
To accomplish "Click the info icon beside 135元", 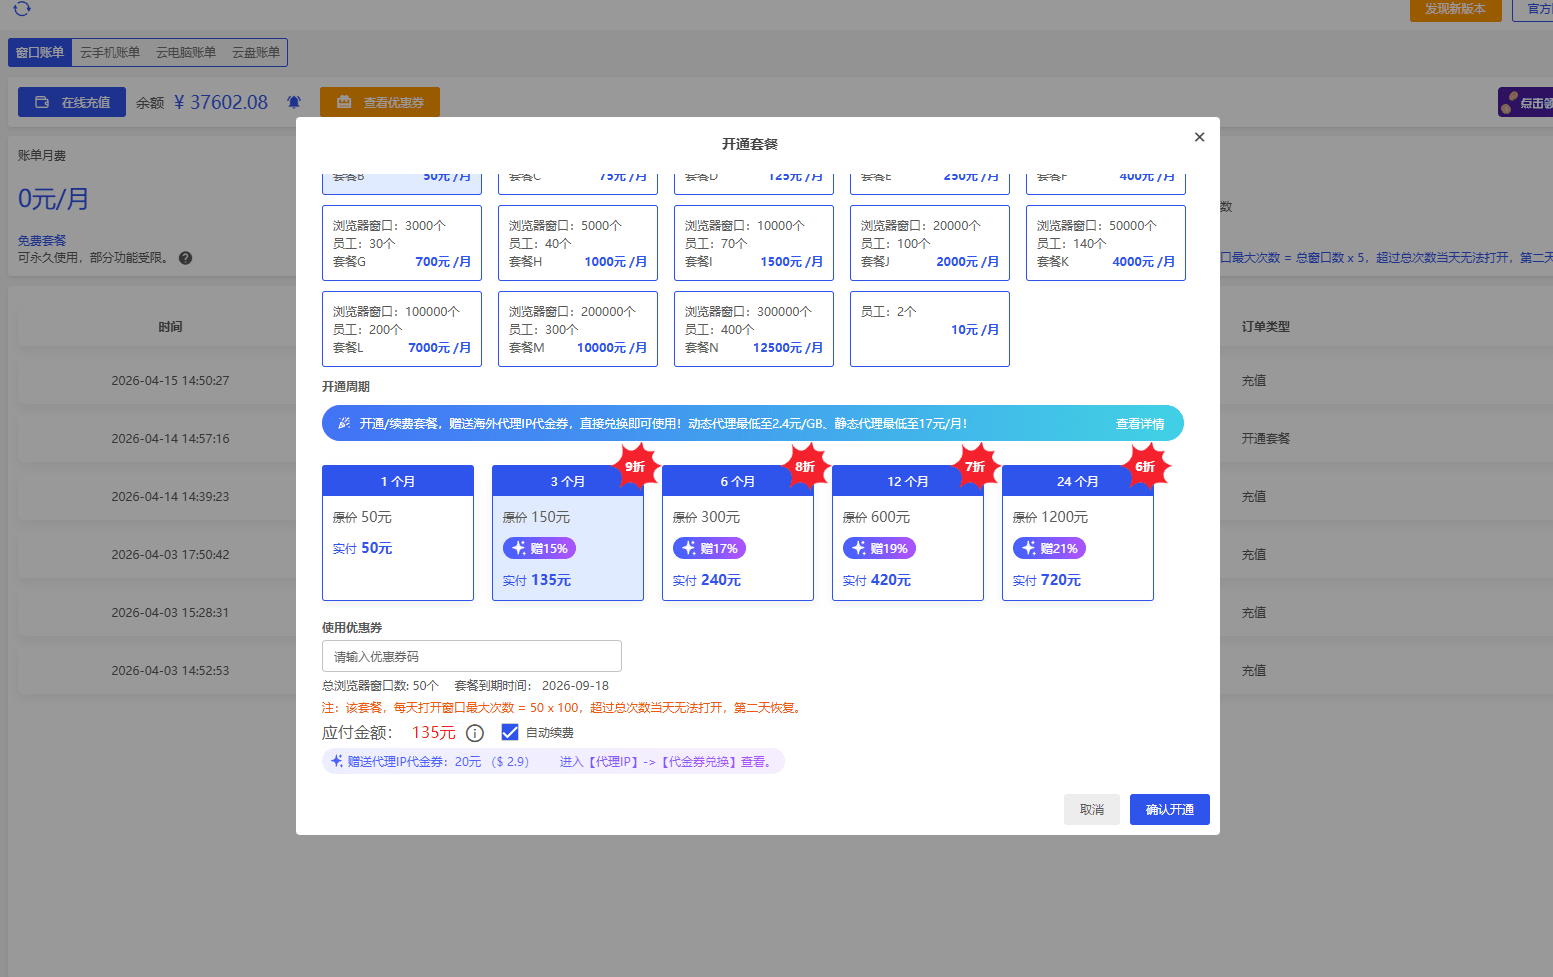I will [475, 733].
